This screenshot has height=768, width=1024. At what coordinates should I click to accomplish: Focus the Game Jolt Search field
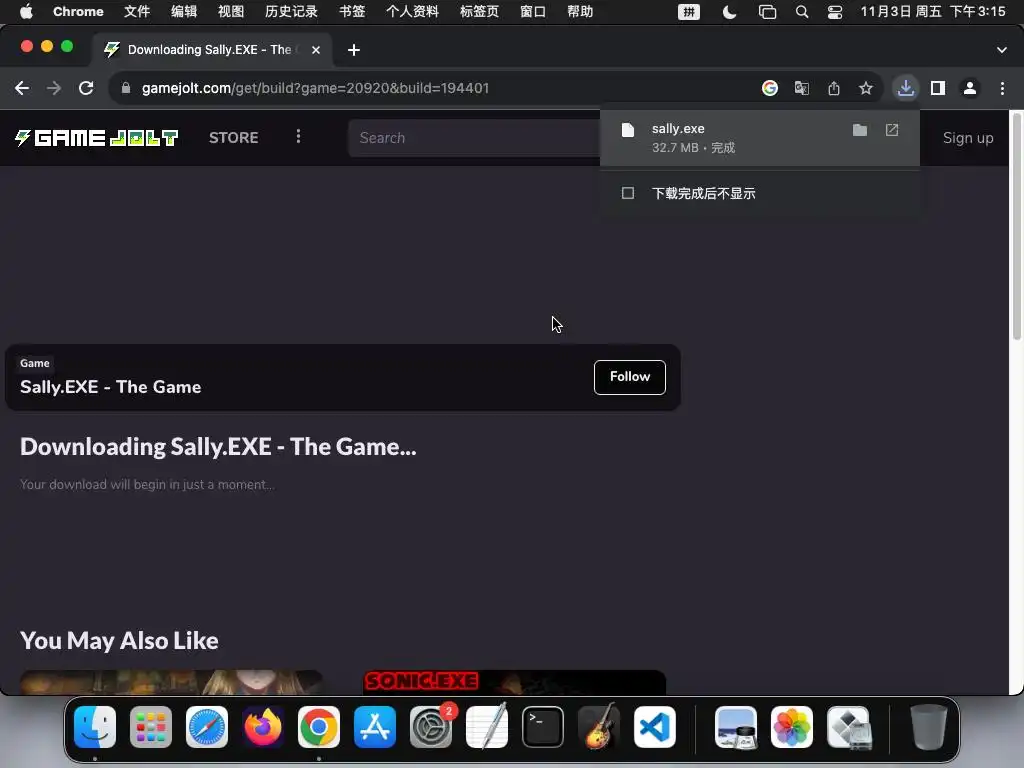pyautogui.click(x=474, y=138)
